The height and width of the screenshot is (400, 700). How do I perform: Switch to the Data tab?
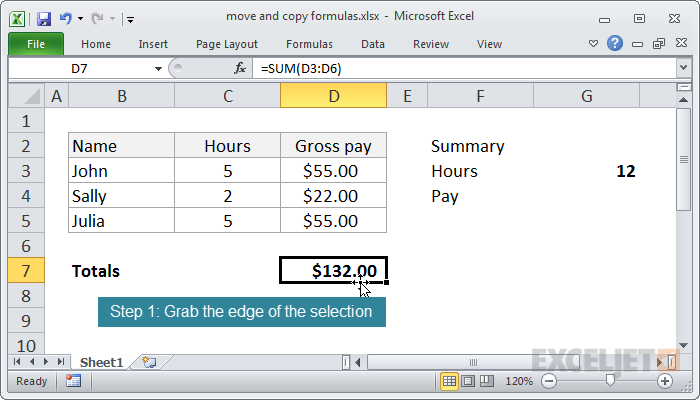[373, 44]
